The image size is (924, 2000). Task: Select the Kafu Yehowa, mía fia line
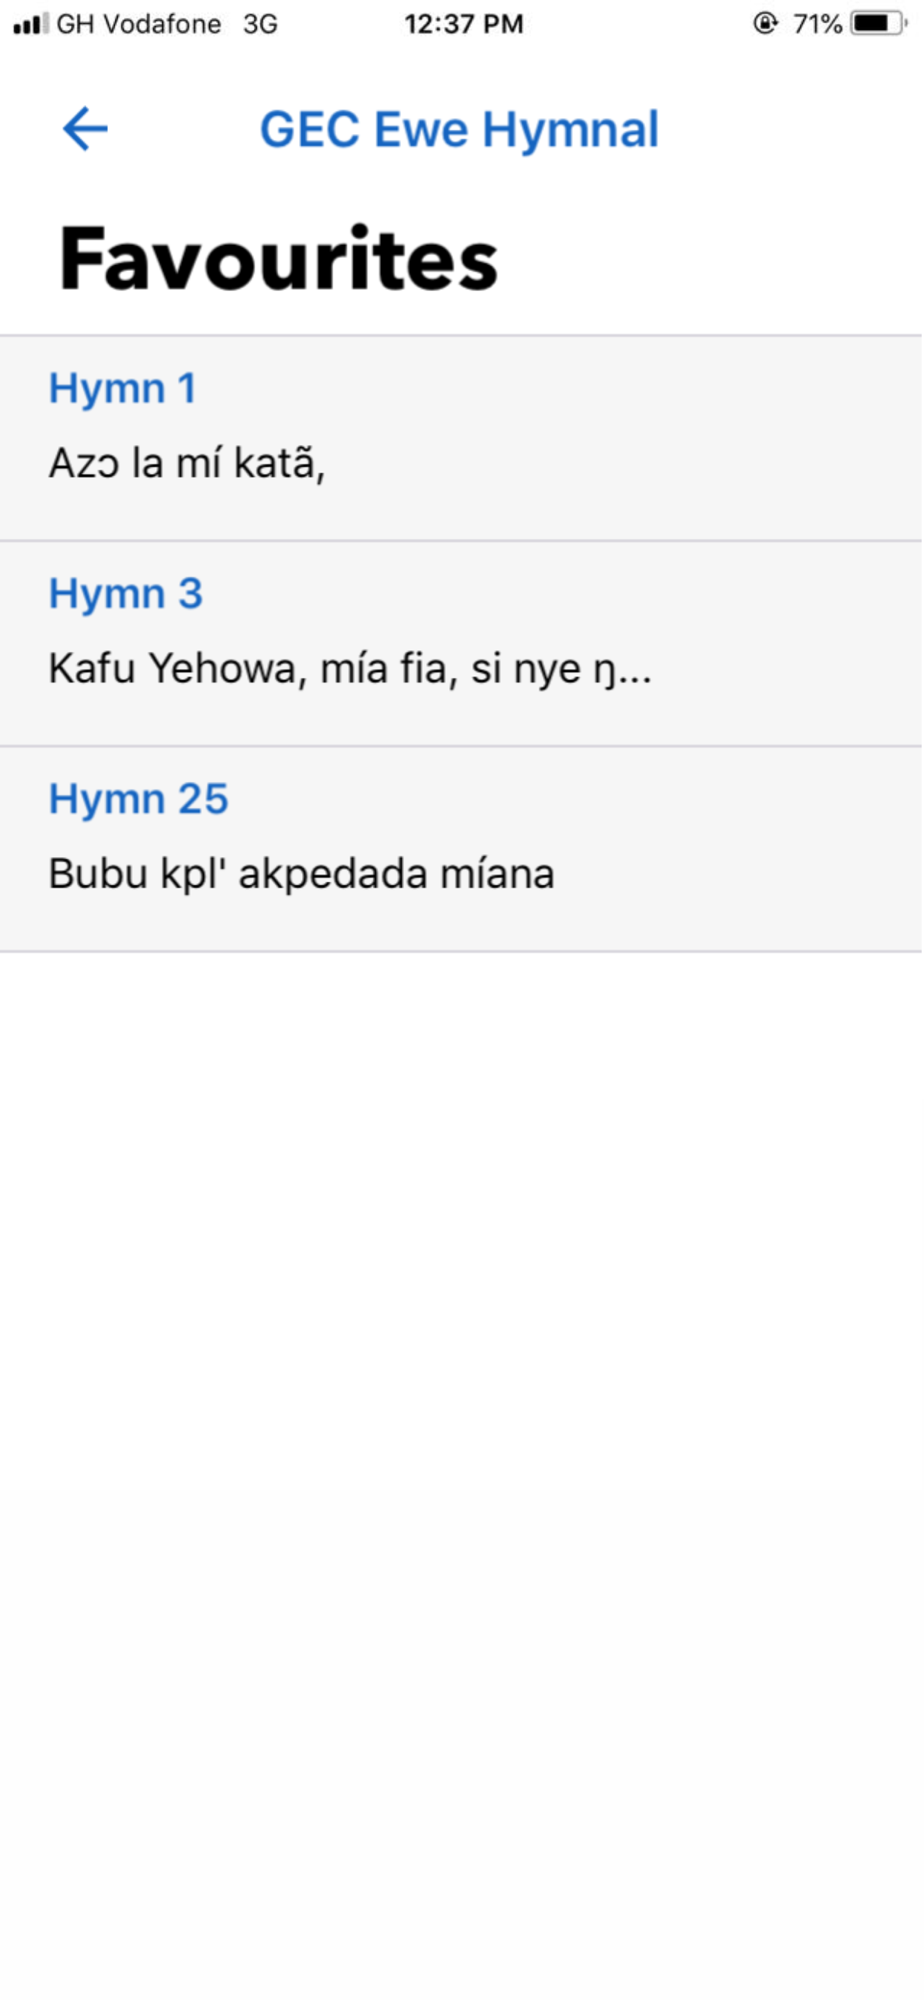coord(350,668)
